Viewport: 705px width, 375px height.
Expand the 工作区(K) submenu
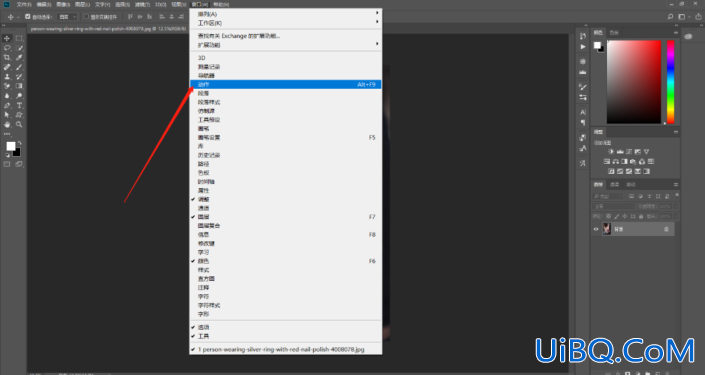286,23
